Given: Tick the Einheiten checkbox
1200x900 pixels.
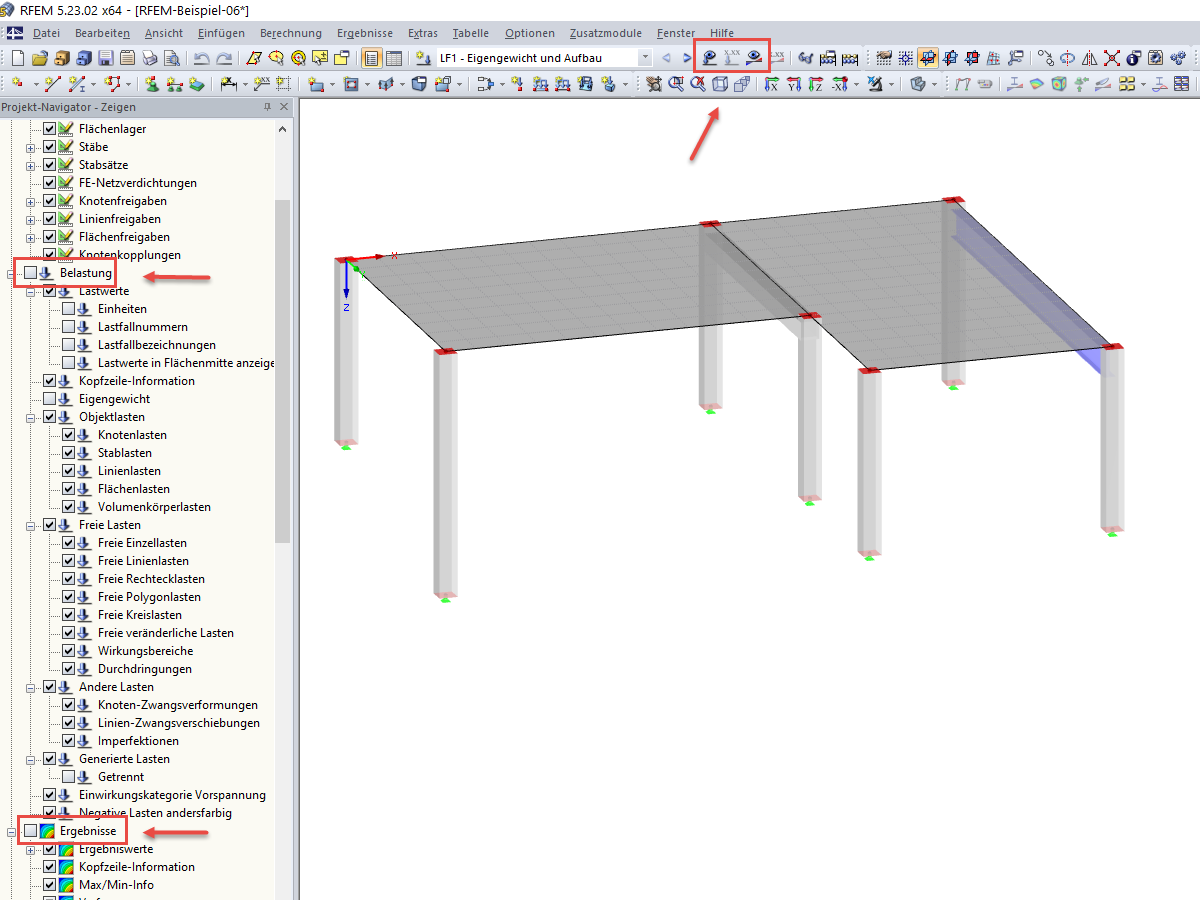Looking at the screenshot, I should click(x=68, y=309).
